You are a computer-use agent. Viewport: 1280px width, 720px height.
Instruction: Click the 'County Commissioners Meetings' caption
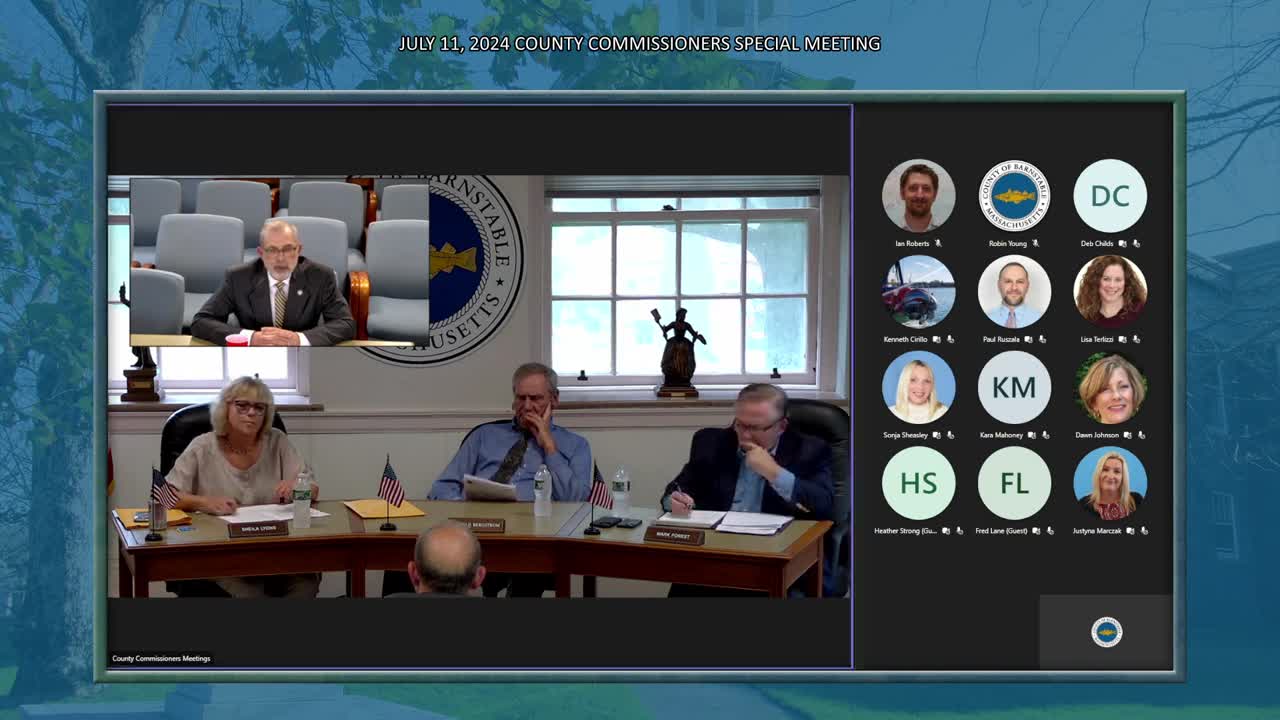tap(161, 659)
